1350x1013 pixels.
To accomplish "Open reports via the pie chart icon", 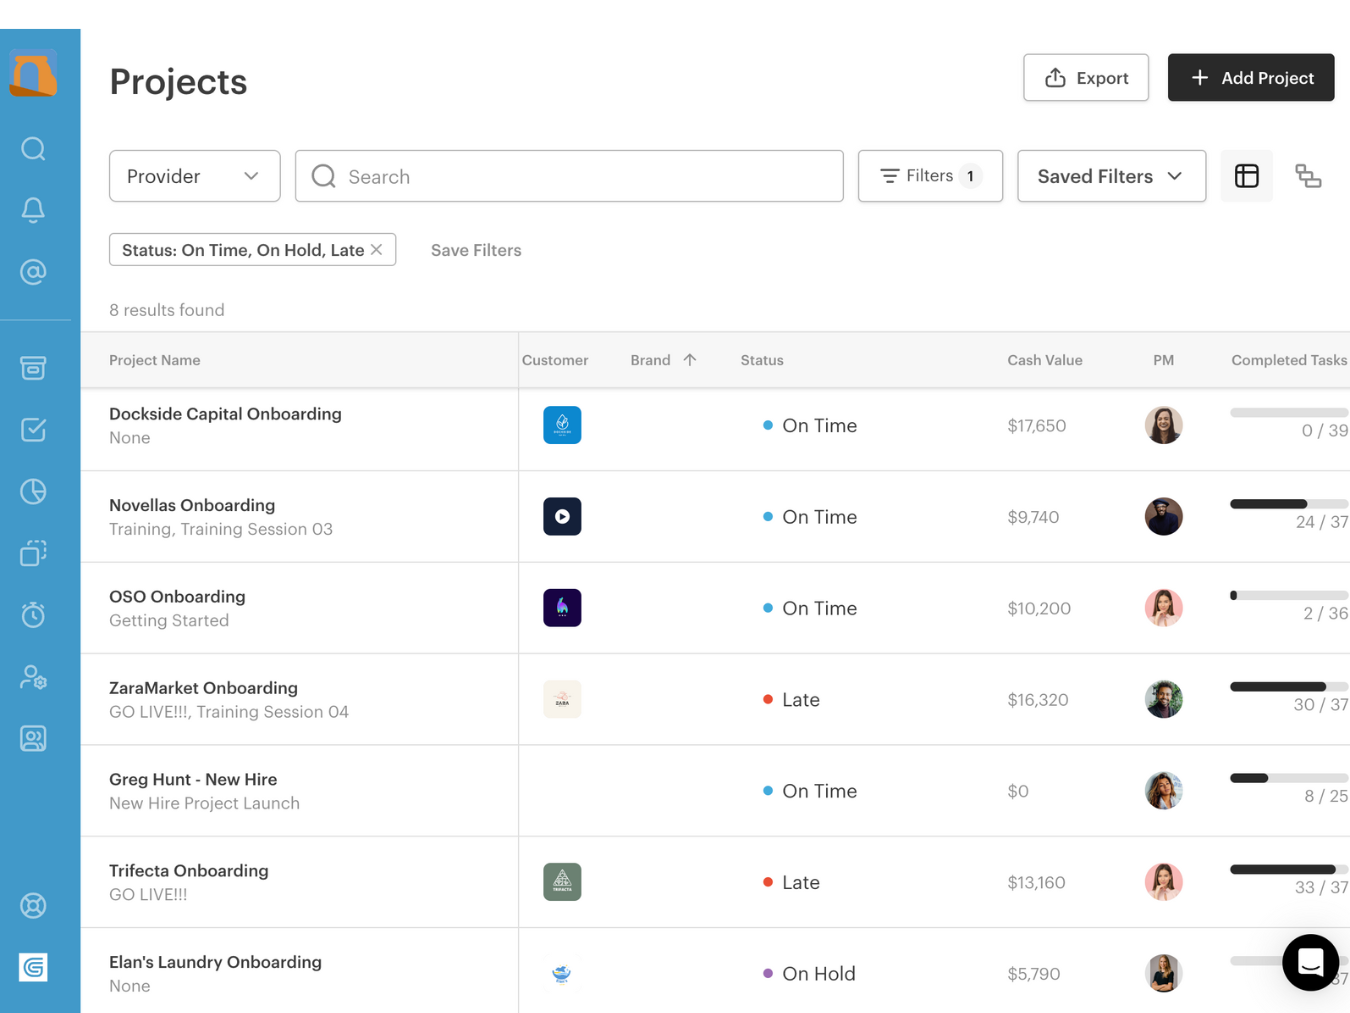I will [x=33, y=492].
